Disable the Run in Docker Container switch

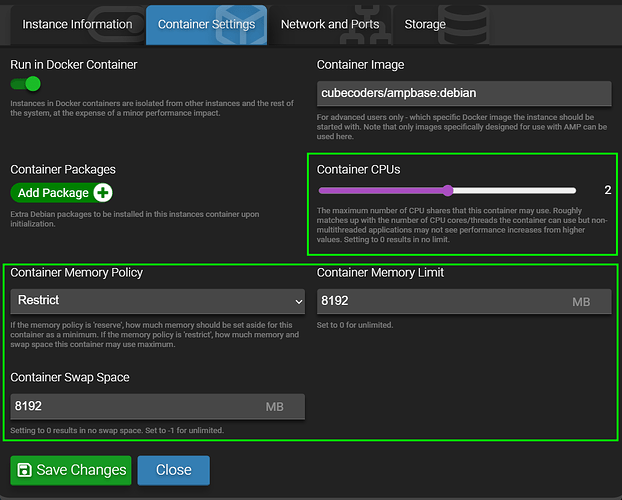pos(27,84)
